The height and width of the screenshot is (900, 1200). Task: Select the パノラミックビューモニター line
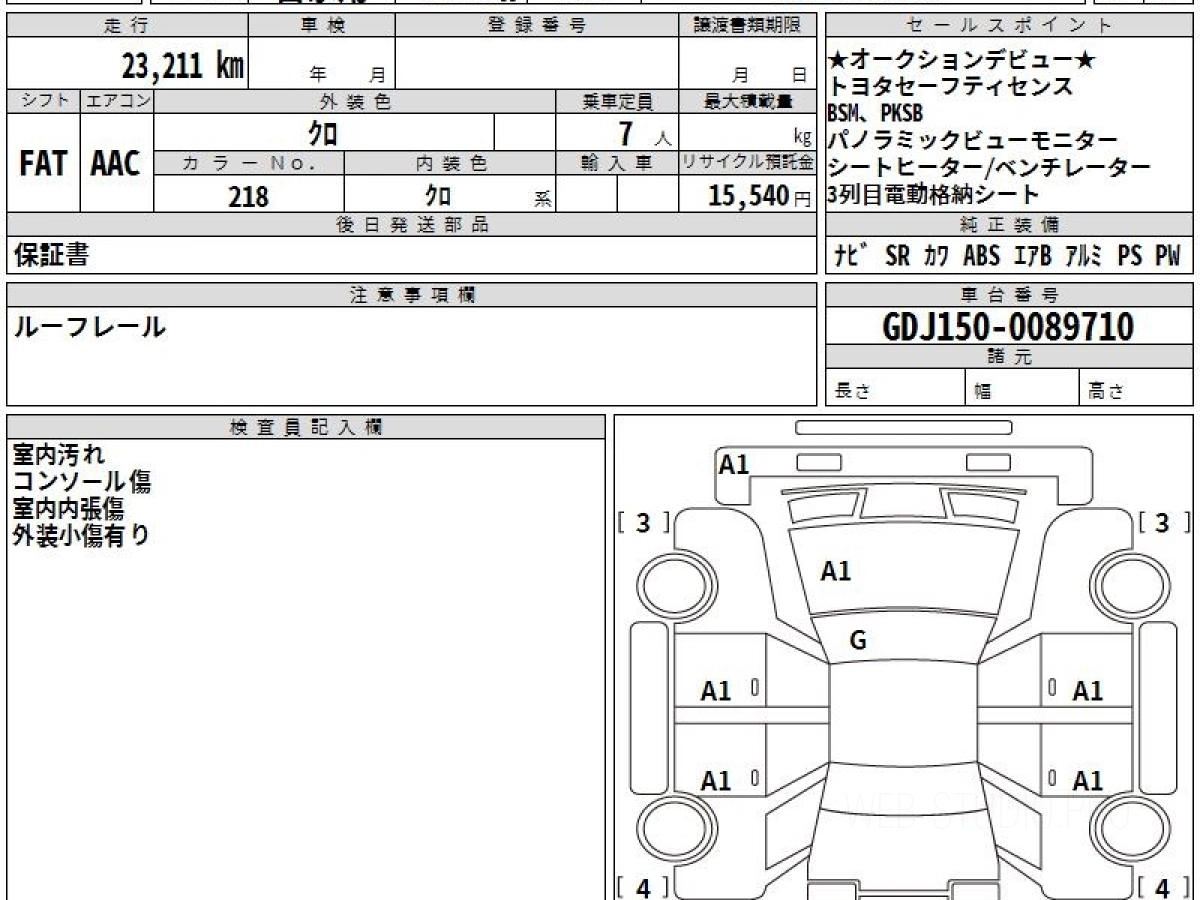pos(972,140)
